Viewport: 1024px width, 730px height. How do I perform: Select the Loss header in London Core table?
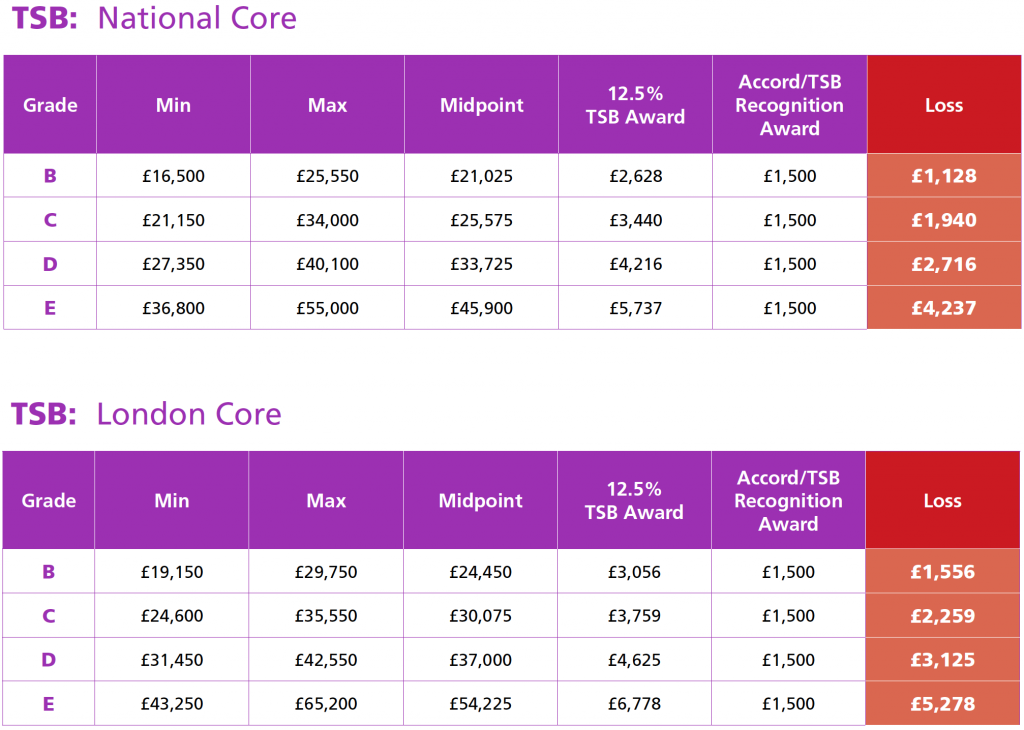[942, 501]
